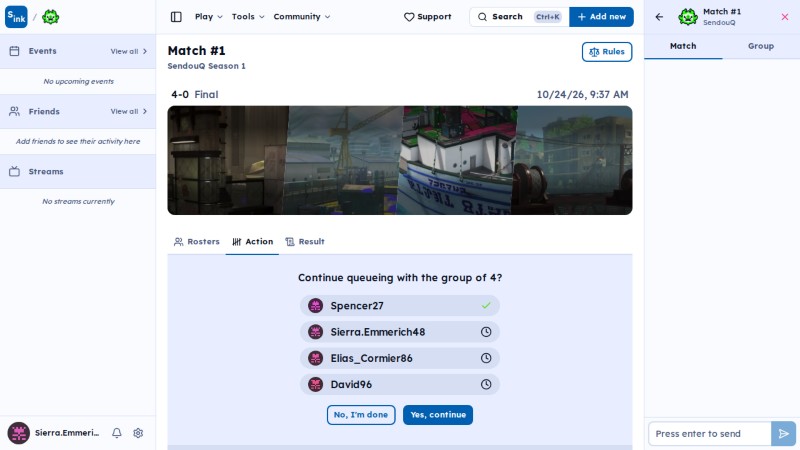Click the back arrow in chat panel
Viewport: 800px width, 450px height.
(659, 17)
